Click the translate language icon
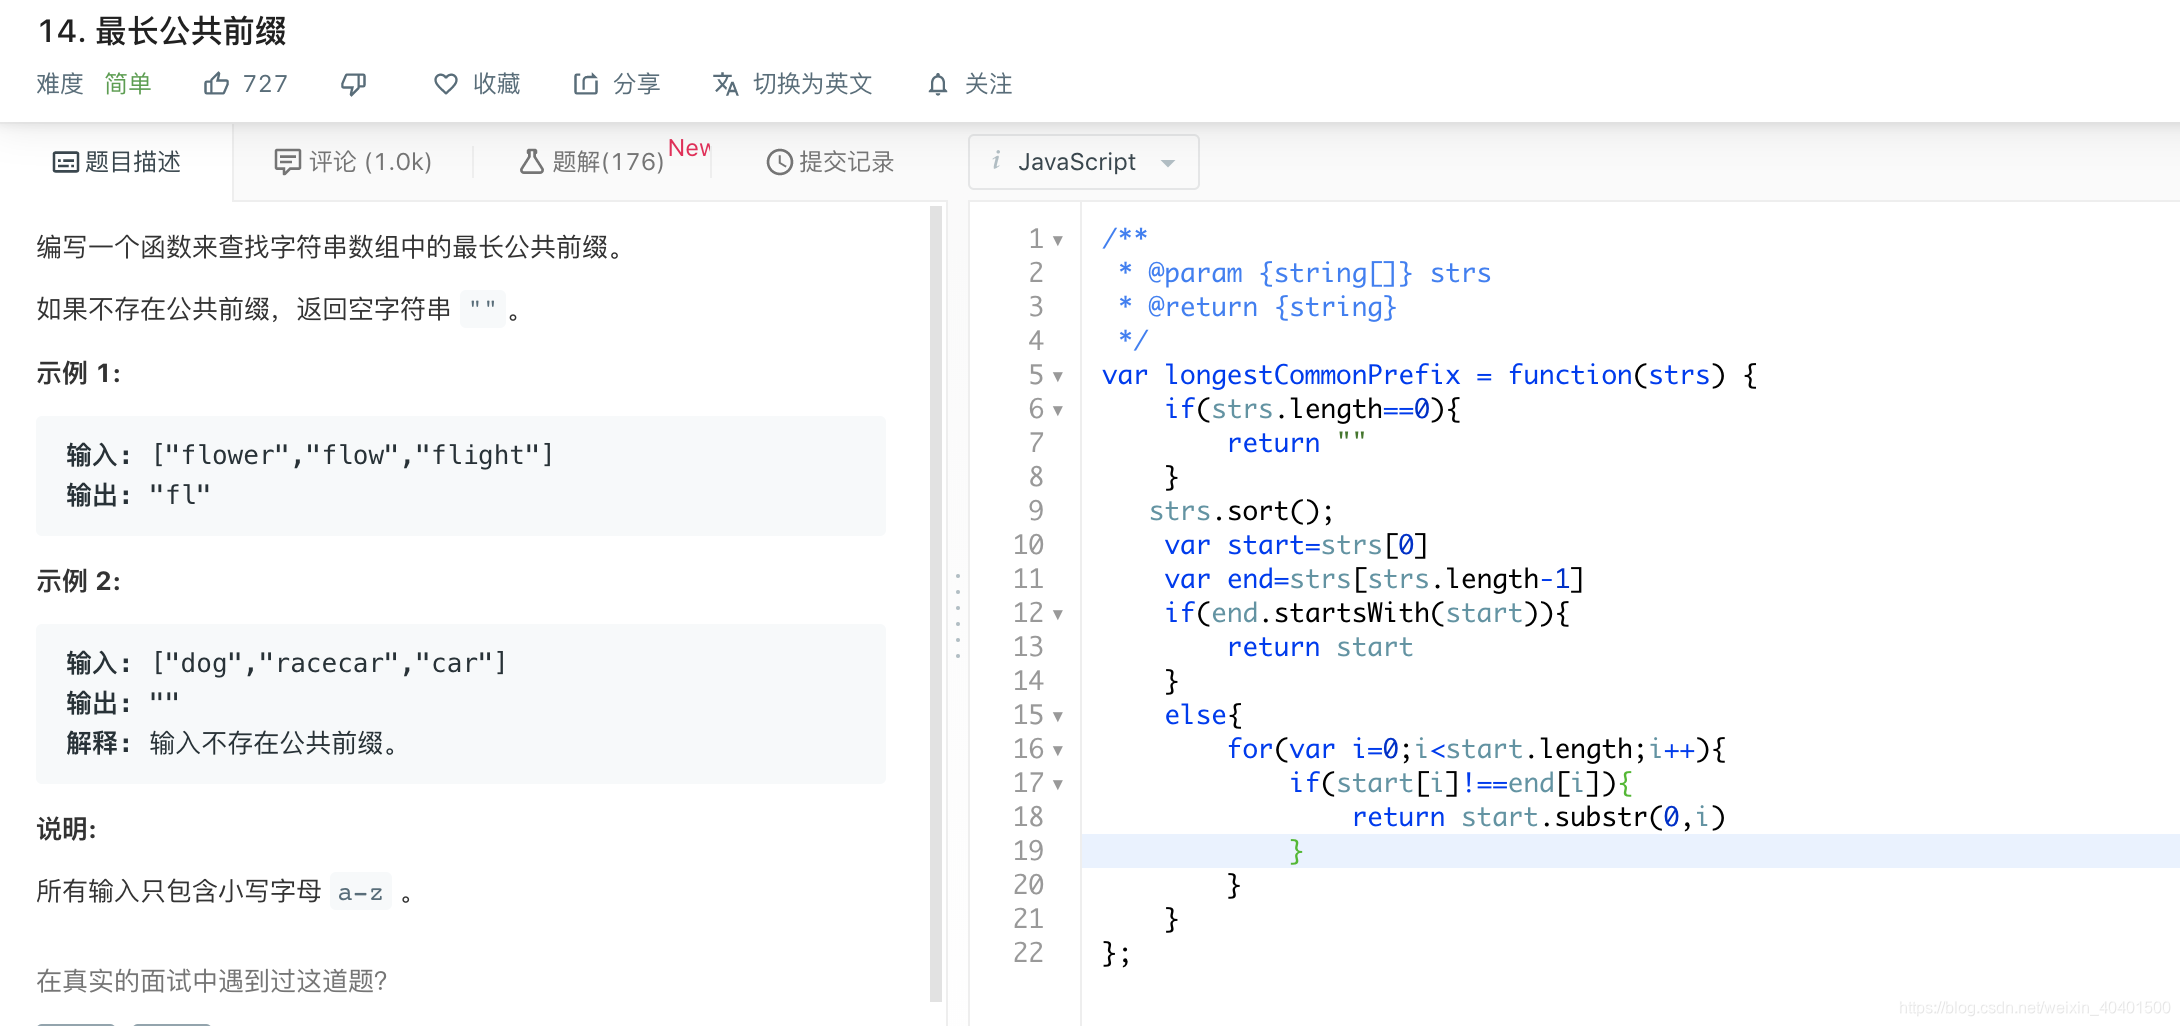The image size is (2180, 1026). click(725, 84)
